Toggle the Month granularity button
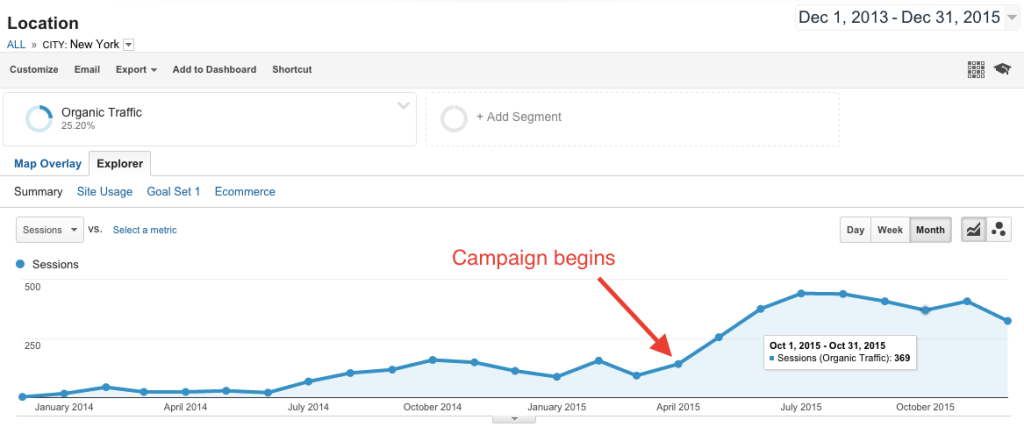Screen dimensions: 1024x427 tap(930, 230)
